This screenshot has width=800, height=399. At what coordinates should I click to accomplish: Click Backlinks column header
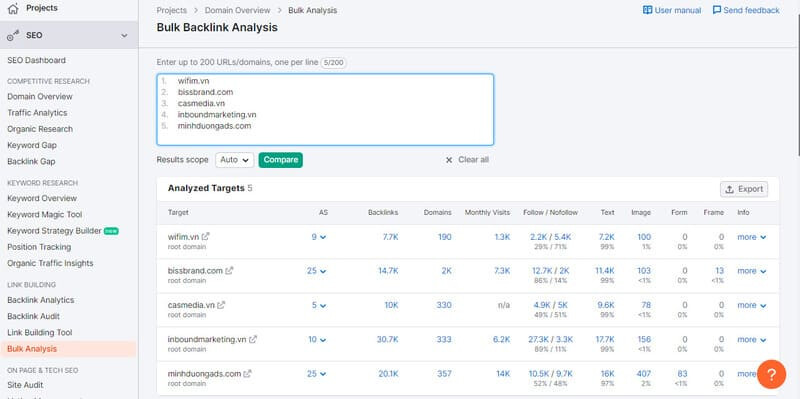click(383, 212)
